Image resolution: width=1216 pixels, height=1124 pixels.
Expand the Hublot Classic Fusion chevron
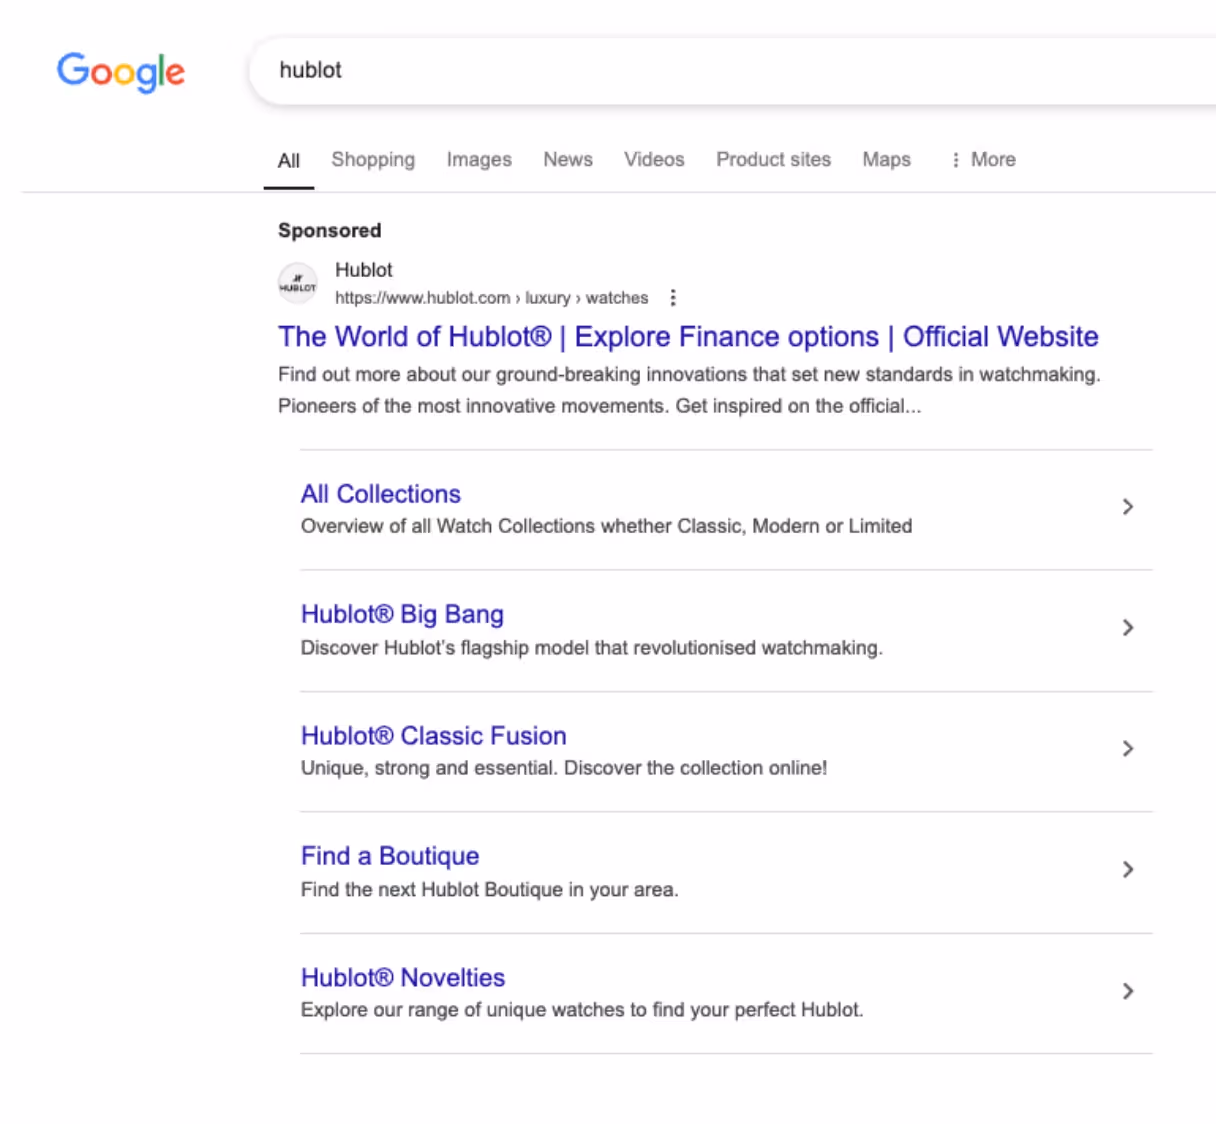point(1128,749)
